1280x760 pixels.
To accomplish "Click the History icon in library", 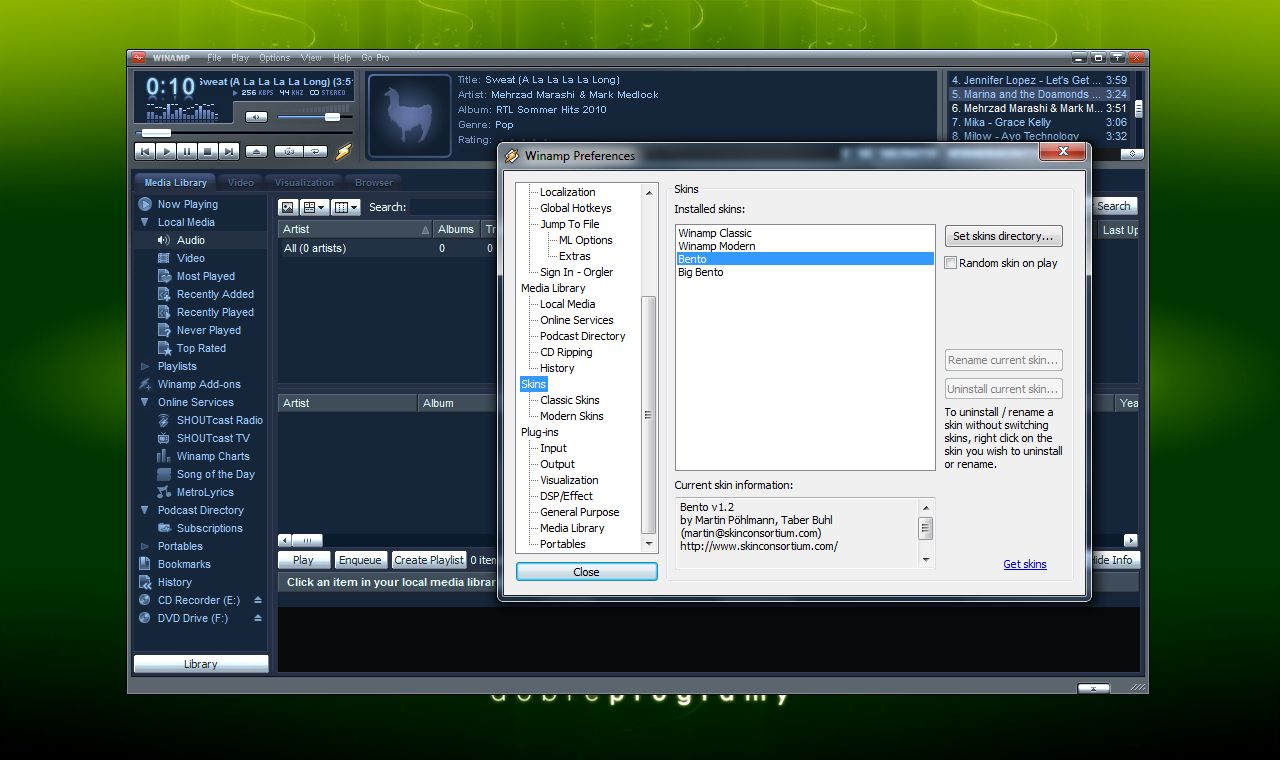I will click(145, 582).
